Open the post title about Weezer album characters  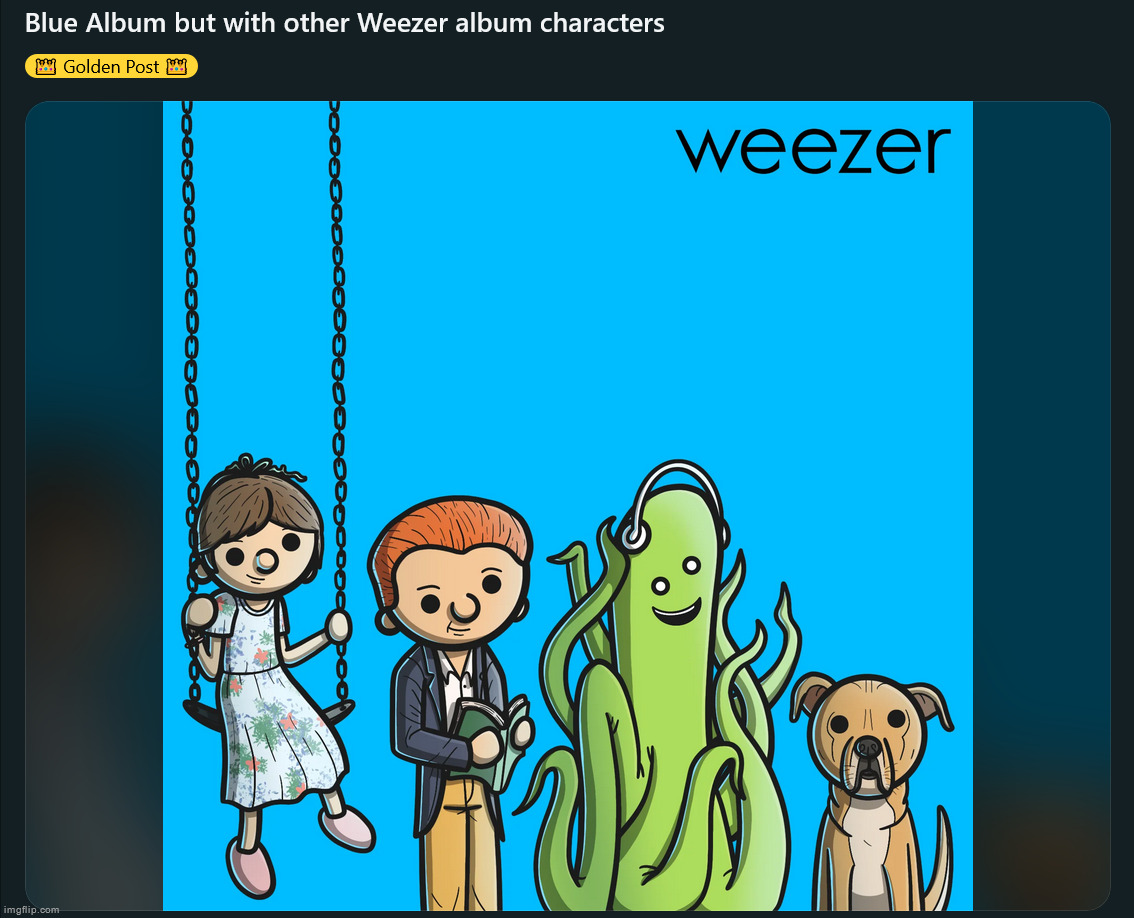coord(344,23)
